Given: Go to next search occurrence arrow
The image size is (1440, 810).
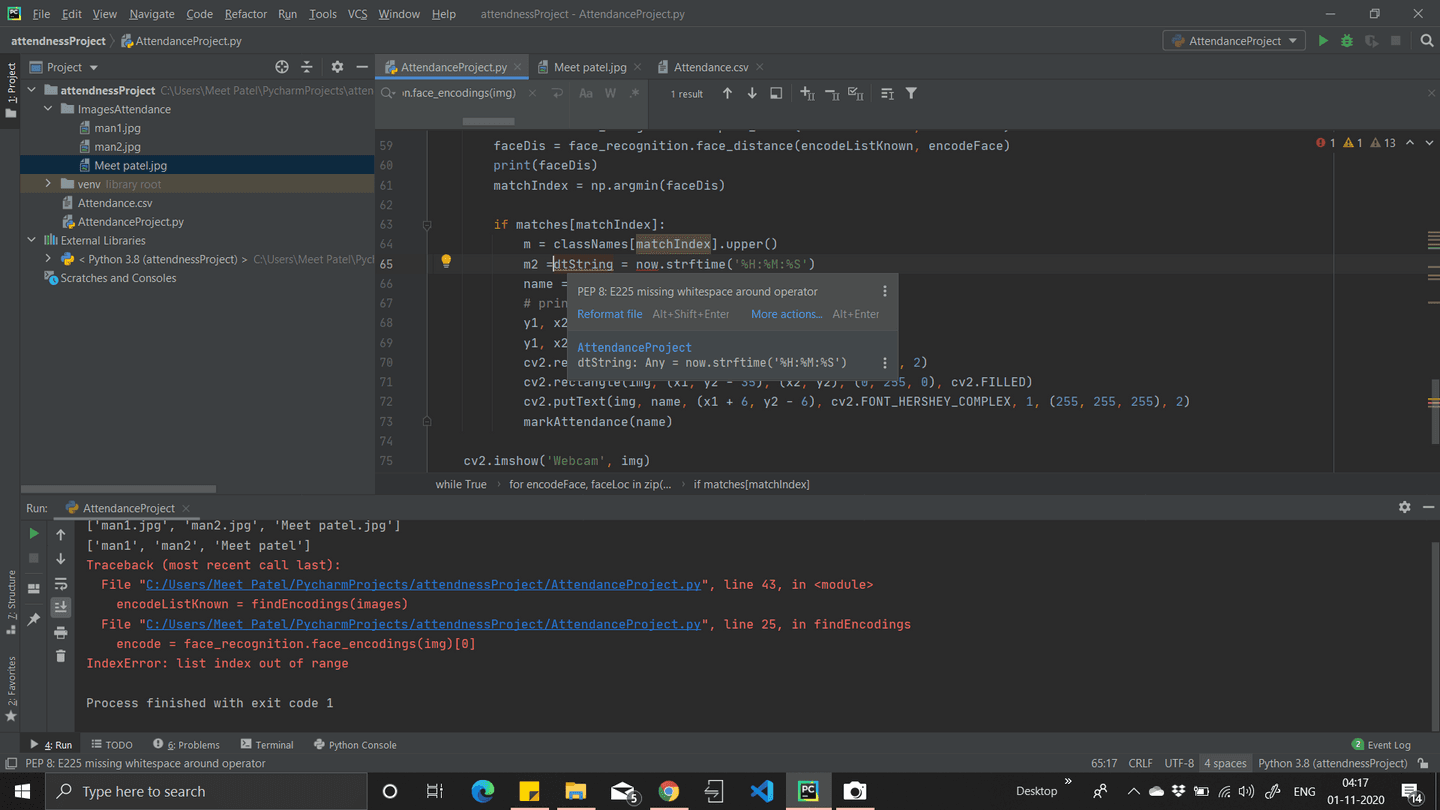Looking at the screenshot, I should point(752,93).
